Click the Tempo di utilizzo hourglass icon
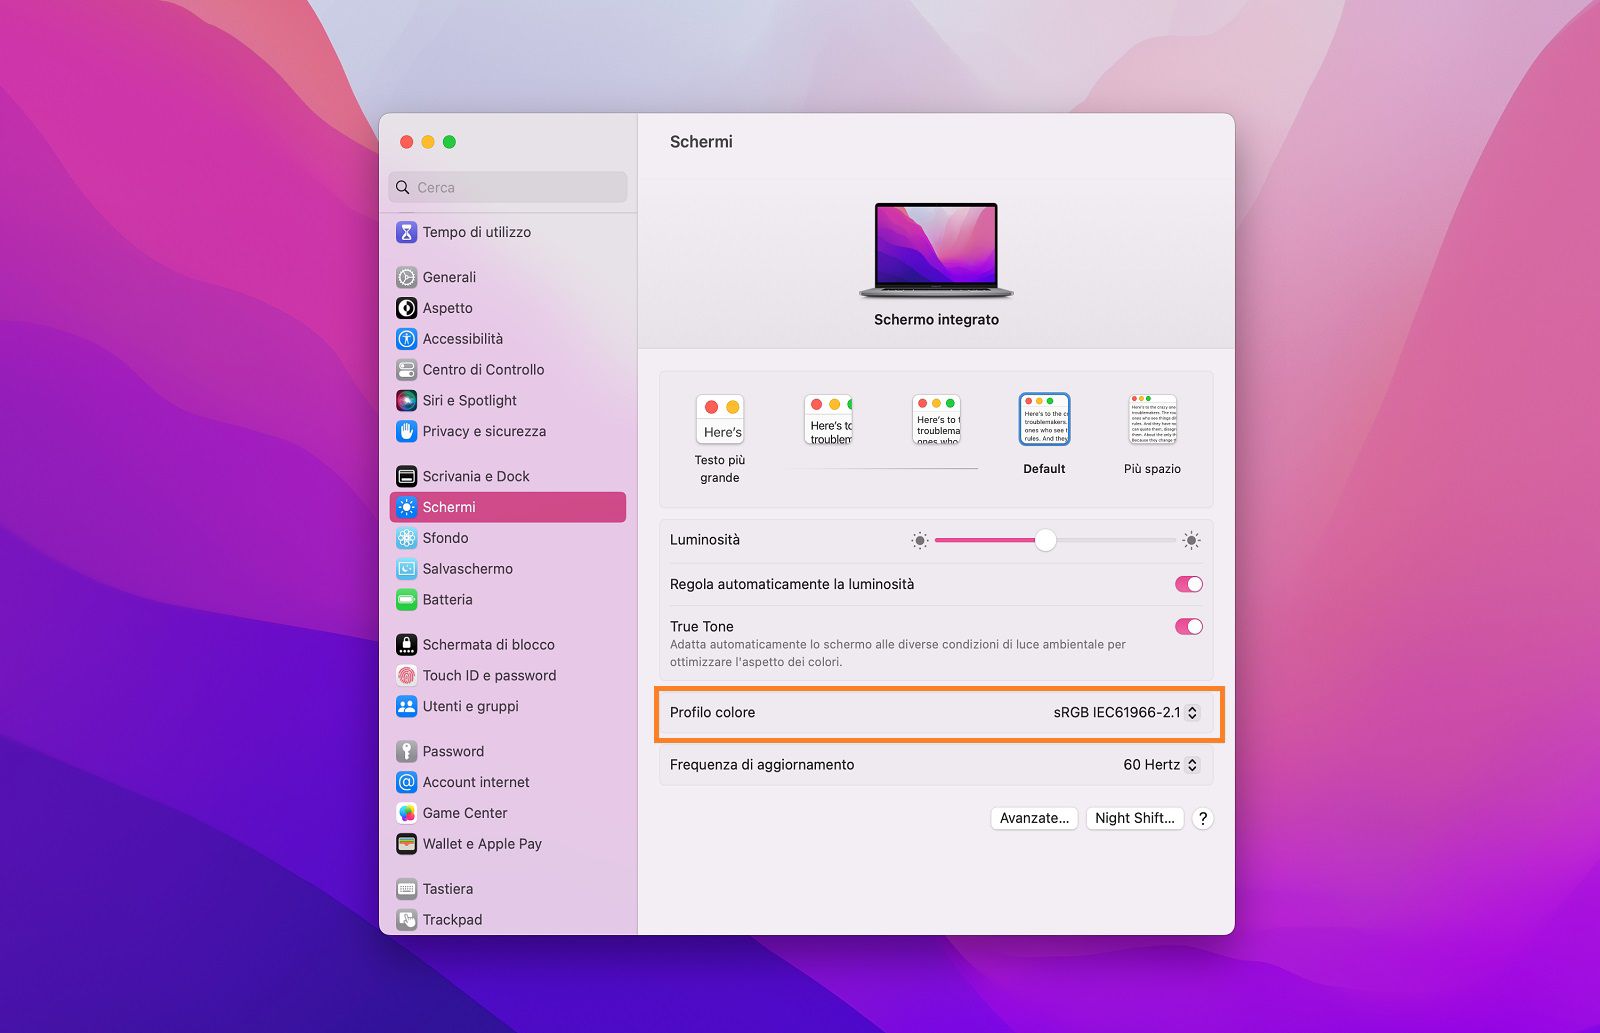The width and height of the screenshot is (1600, 1033). (406, 232)
